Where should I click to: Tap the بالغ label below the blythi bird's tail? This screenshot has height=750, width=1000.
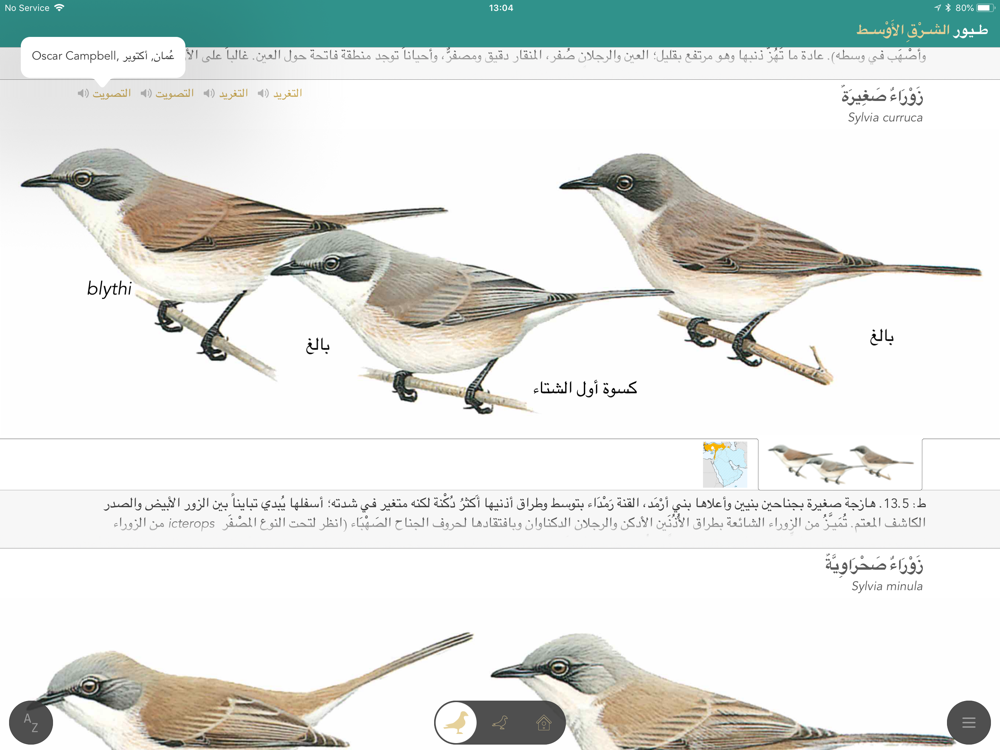(318, 346)
